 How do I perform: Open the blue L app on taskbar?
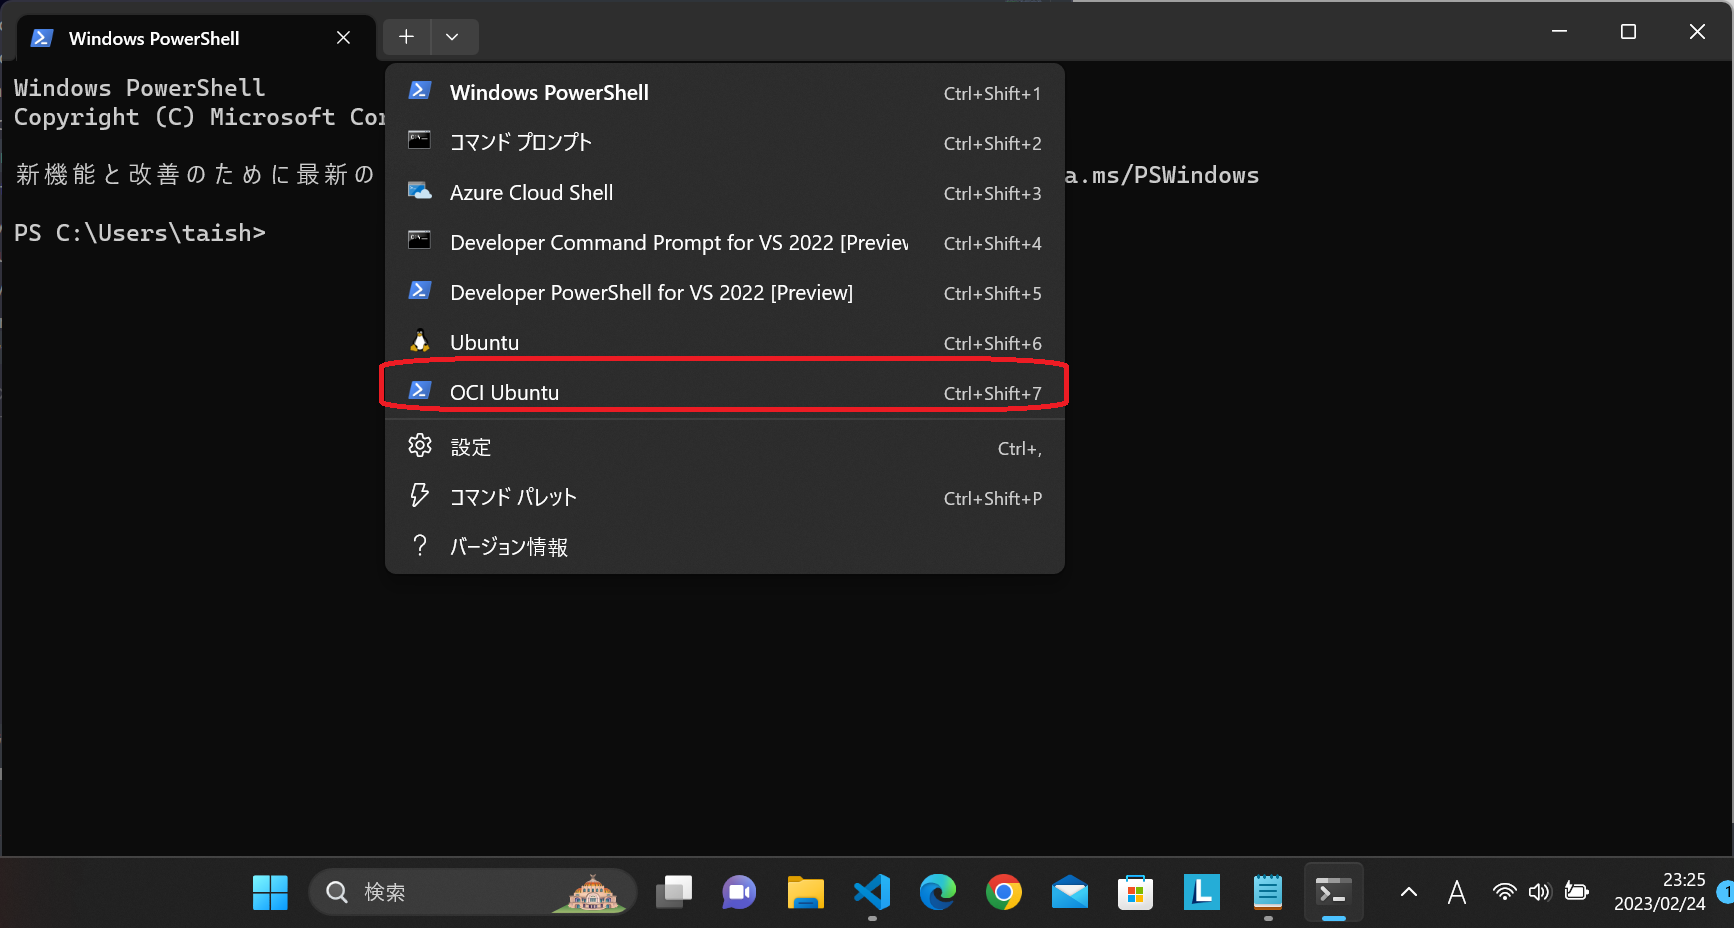(x=1202, y=892)
